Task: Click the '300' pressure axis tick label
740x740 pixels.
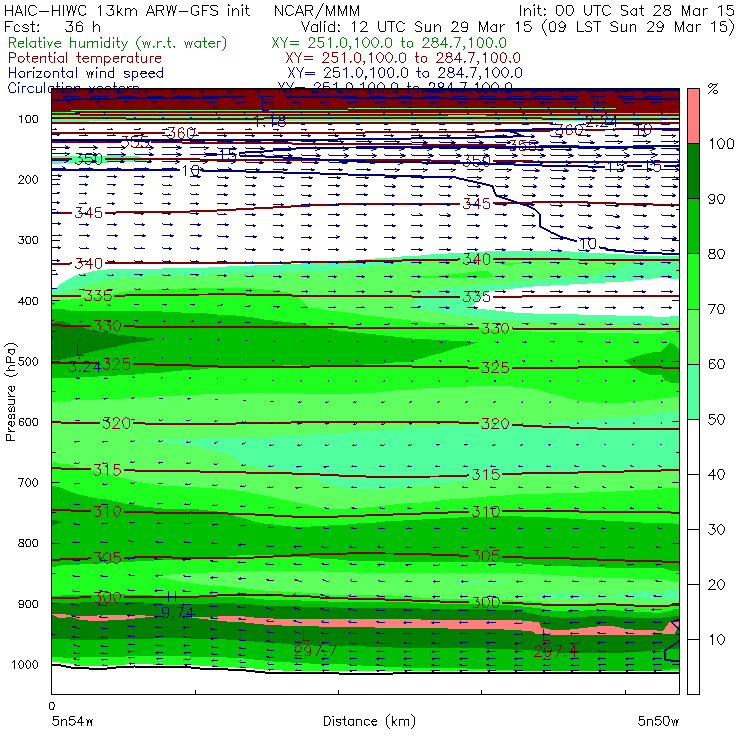Action: 28,240
